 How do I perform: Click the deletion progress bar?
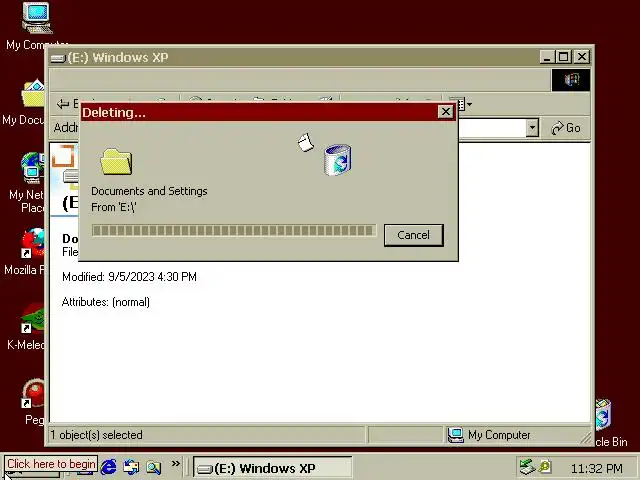coord(233,231)
